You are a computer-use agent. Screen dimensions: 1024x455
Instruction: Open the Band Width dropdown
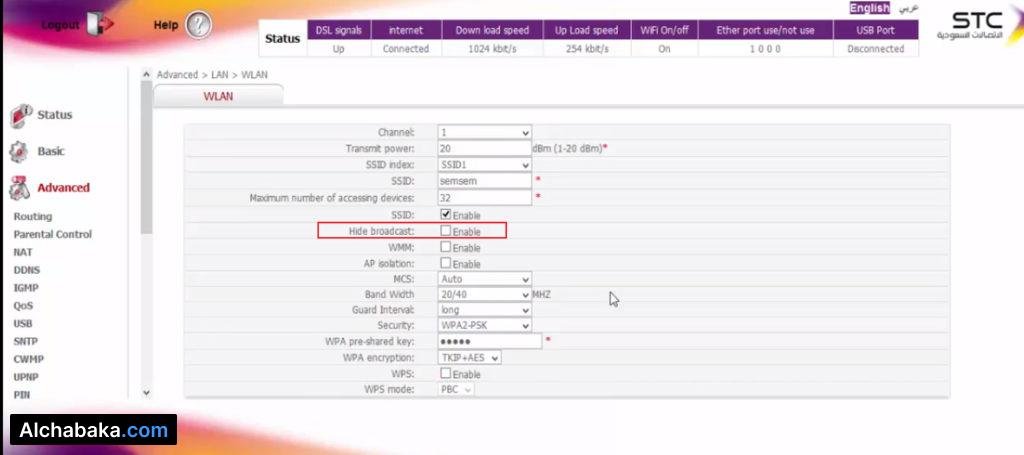tap(485, 295)
